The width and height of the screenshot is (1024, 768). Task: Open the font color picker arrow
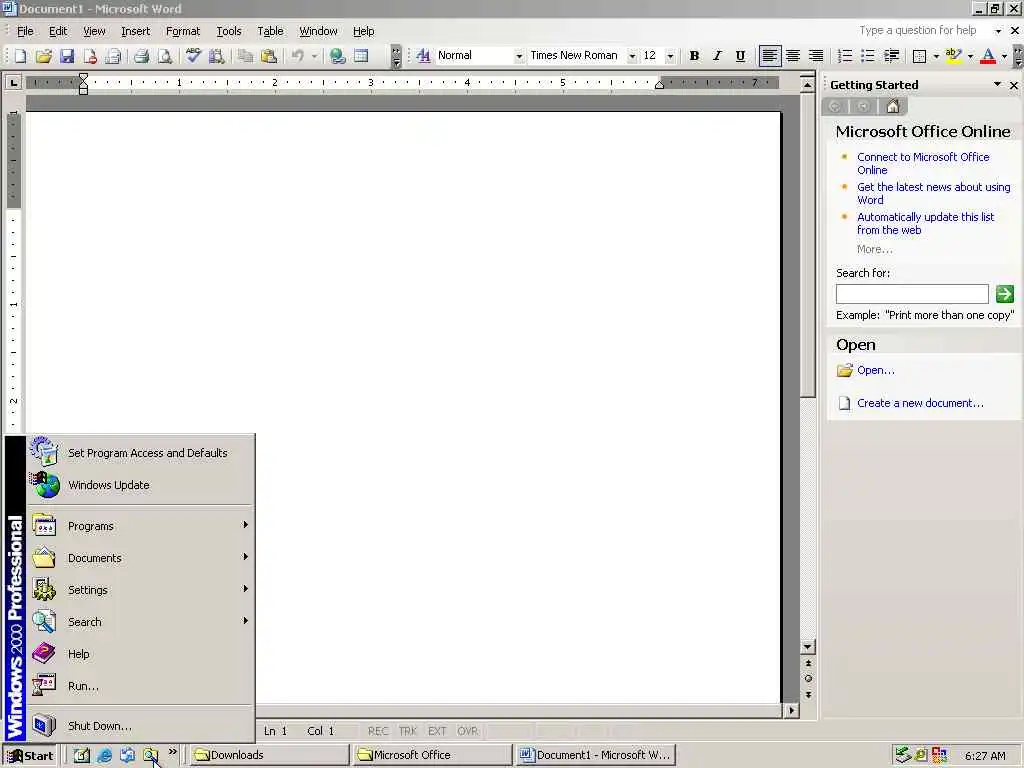click(1004, 56)
